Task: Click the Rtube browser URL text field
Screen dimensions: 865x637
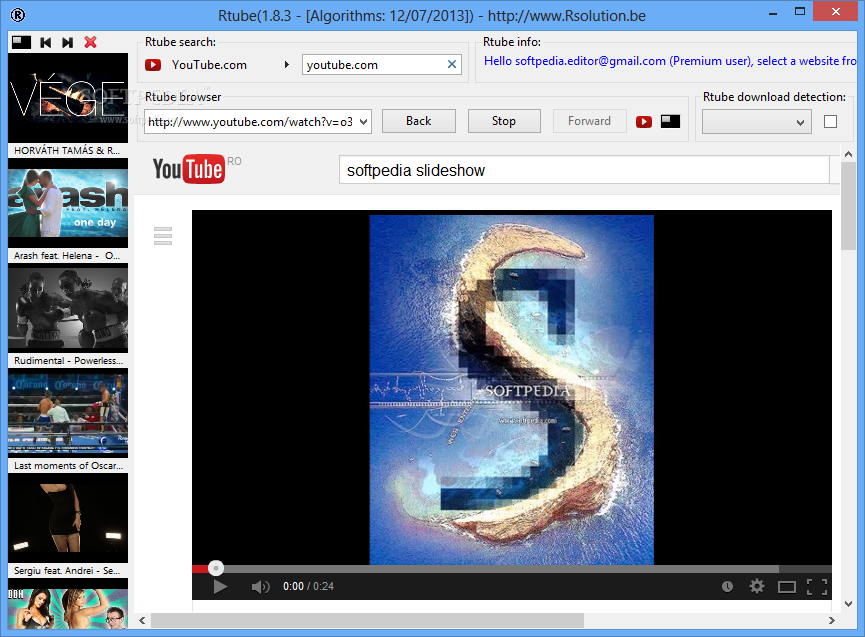Action: coord(250,122)
